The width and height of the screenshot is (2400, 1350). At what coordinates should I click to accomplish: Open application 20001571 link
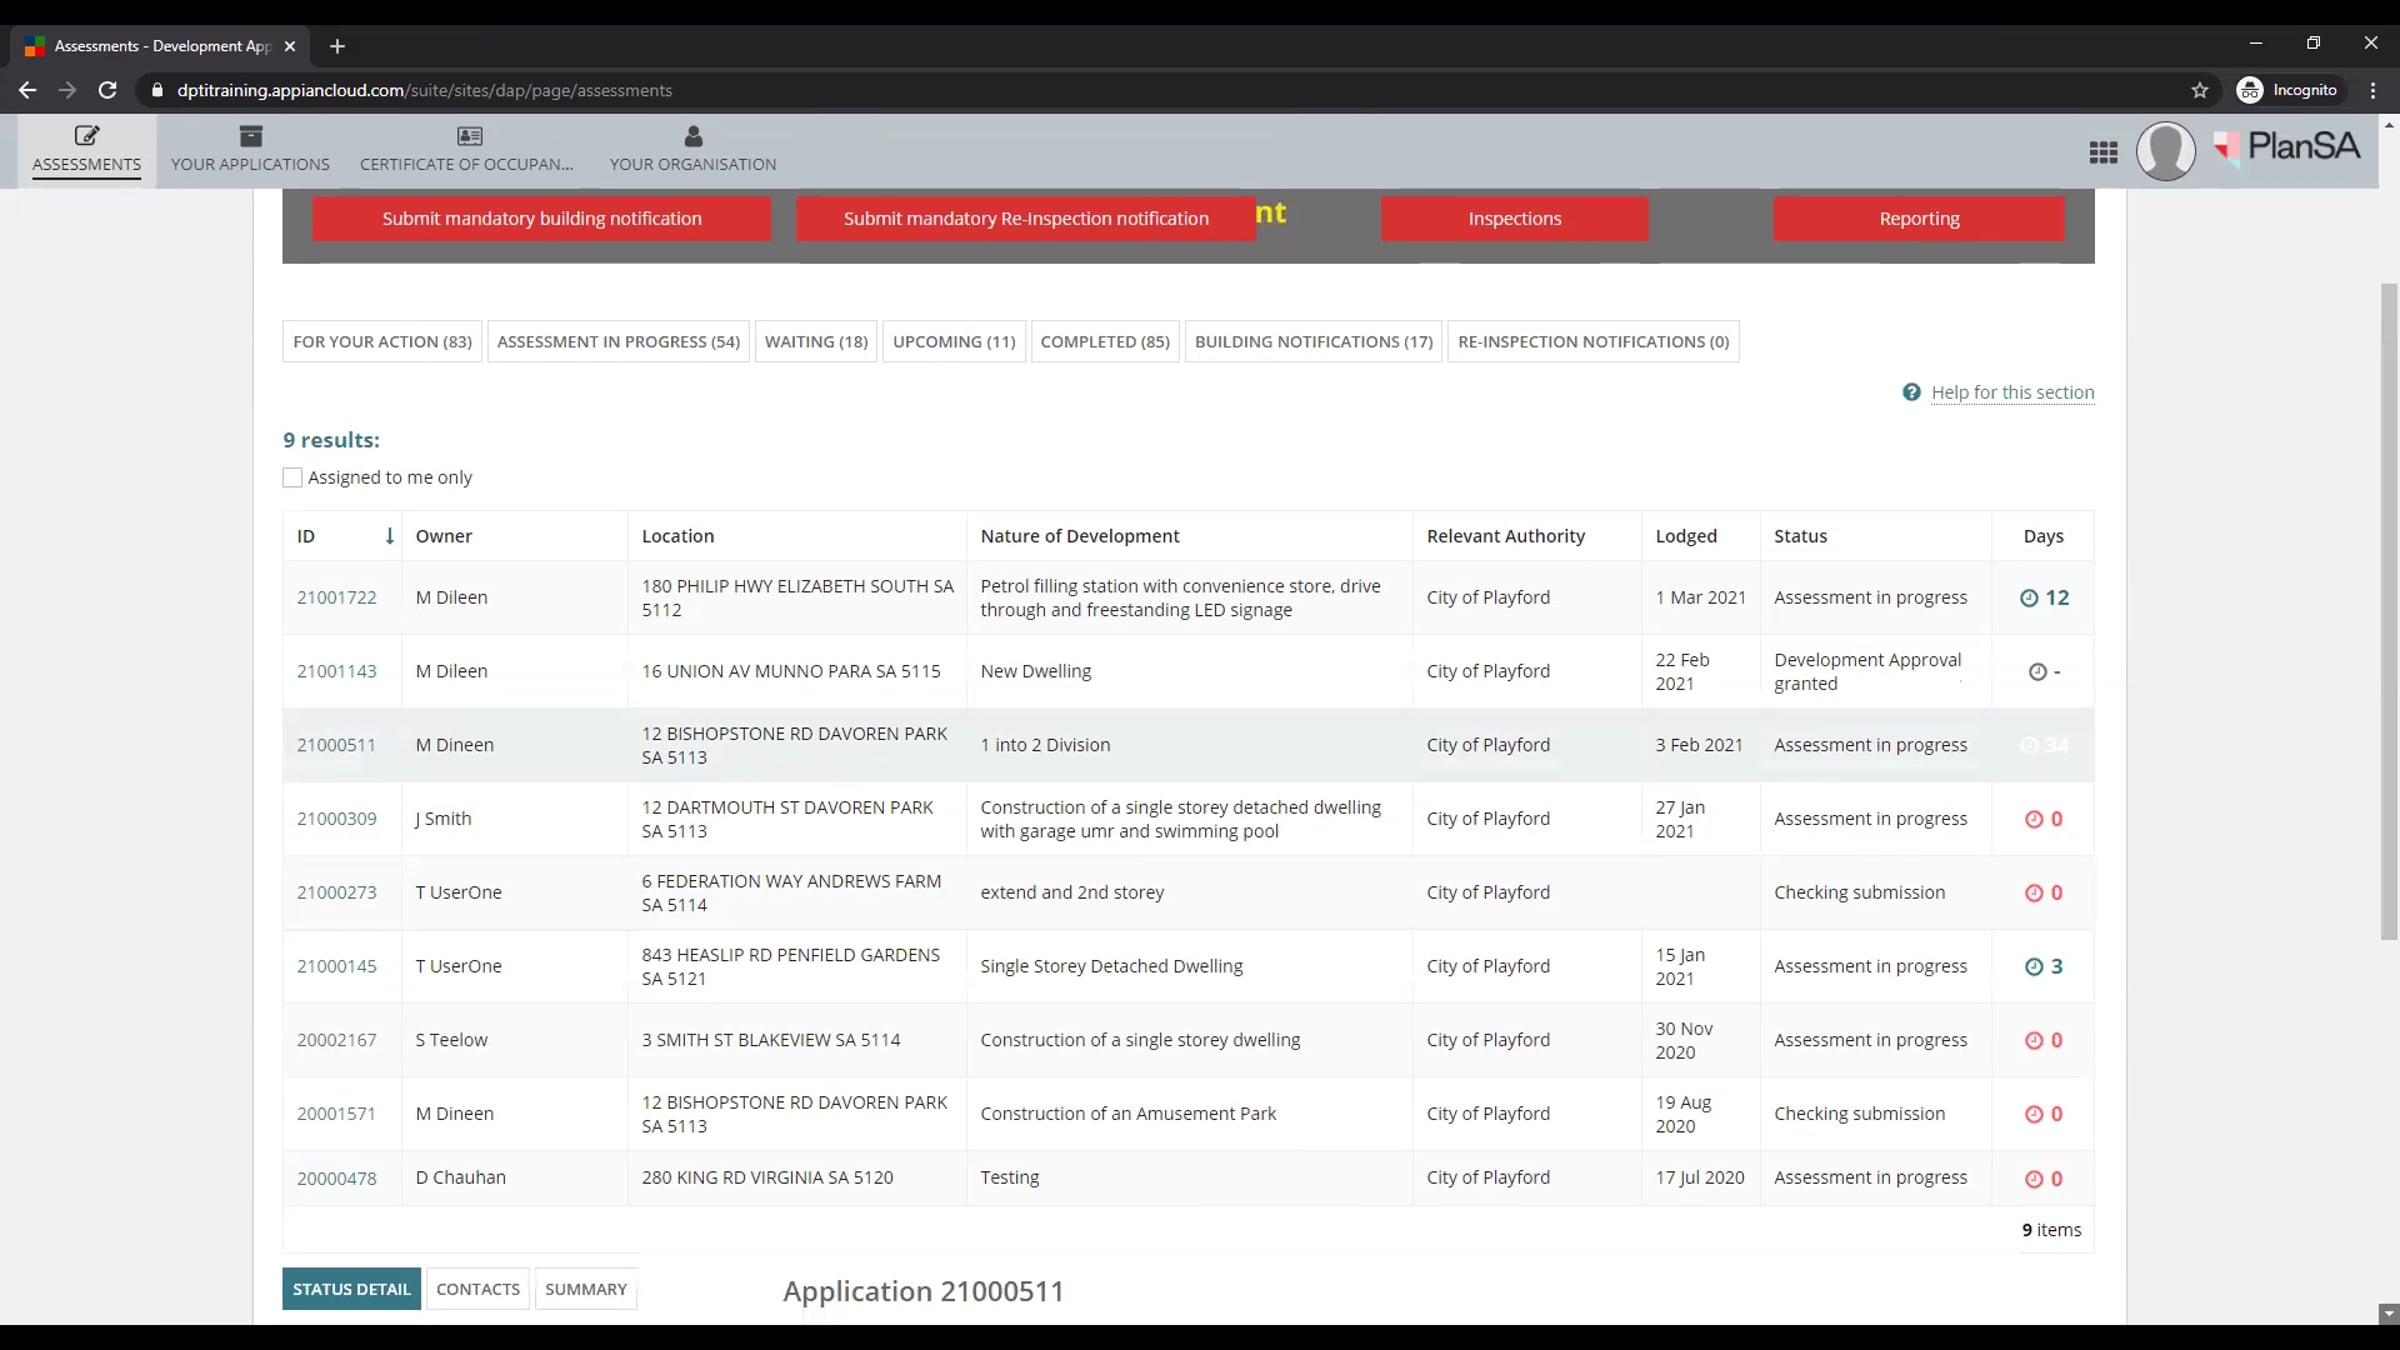(x=336, y=1114)
